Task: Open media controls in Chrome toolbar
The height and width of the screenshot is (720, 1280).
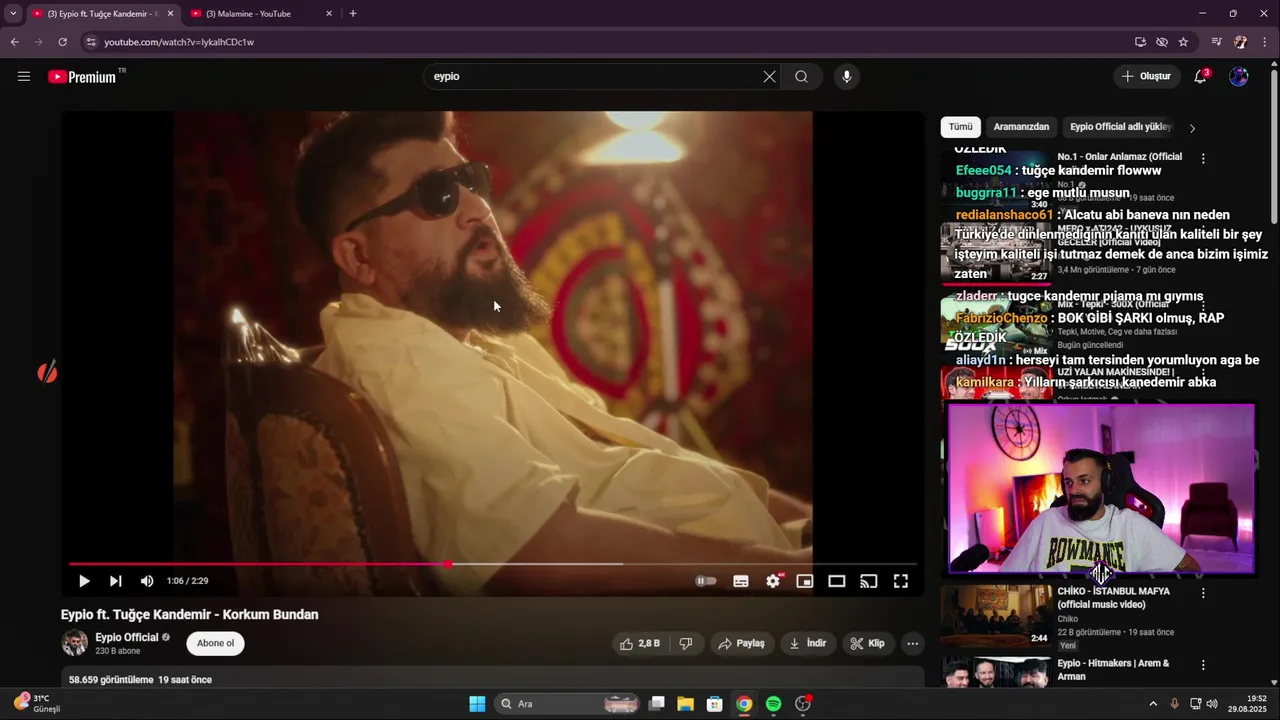Action: pos(1216,42)
